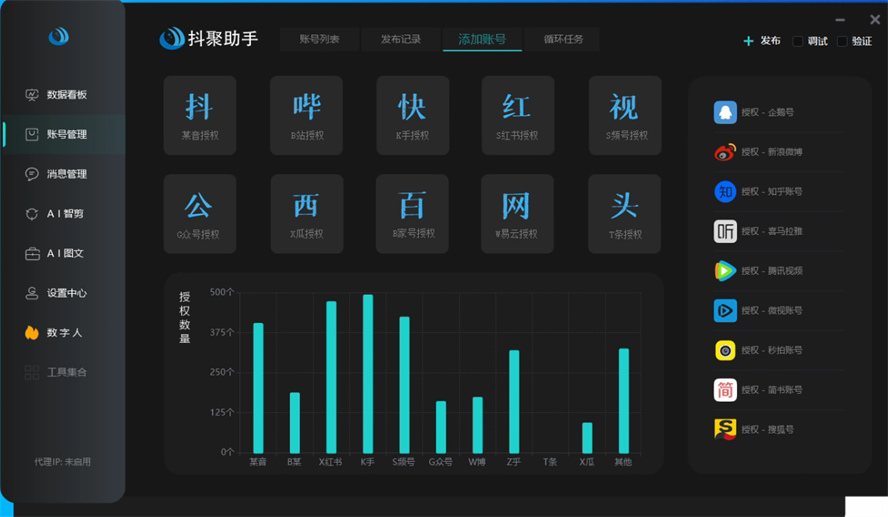
Task: Authorize 知乎账号 via blue 知 icon
Action: 725,191
